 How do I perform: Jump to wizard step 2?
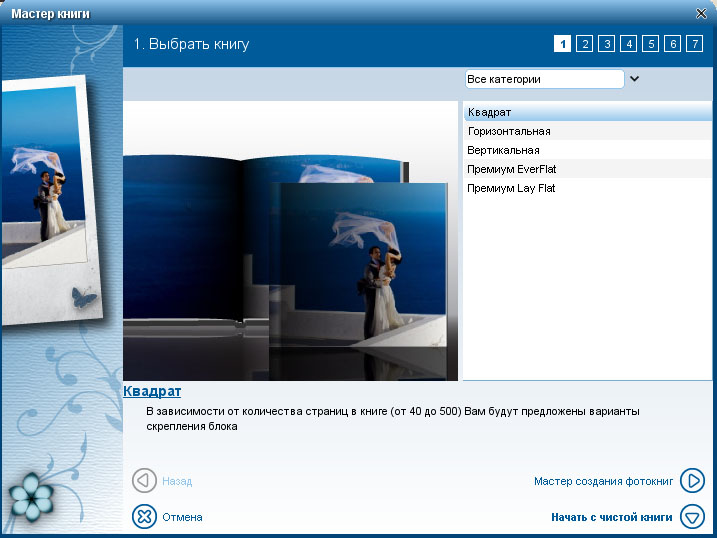584,44
